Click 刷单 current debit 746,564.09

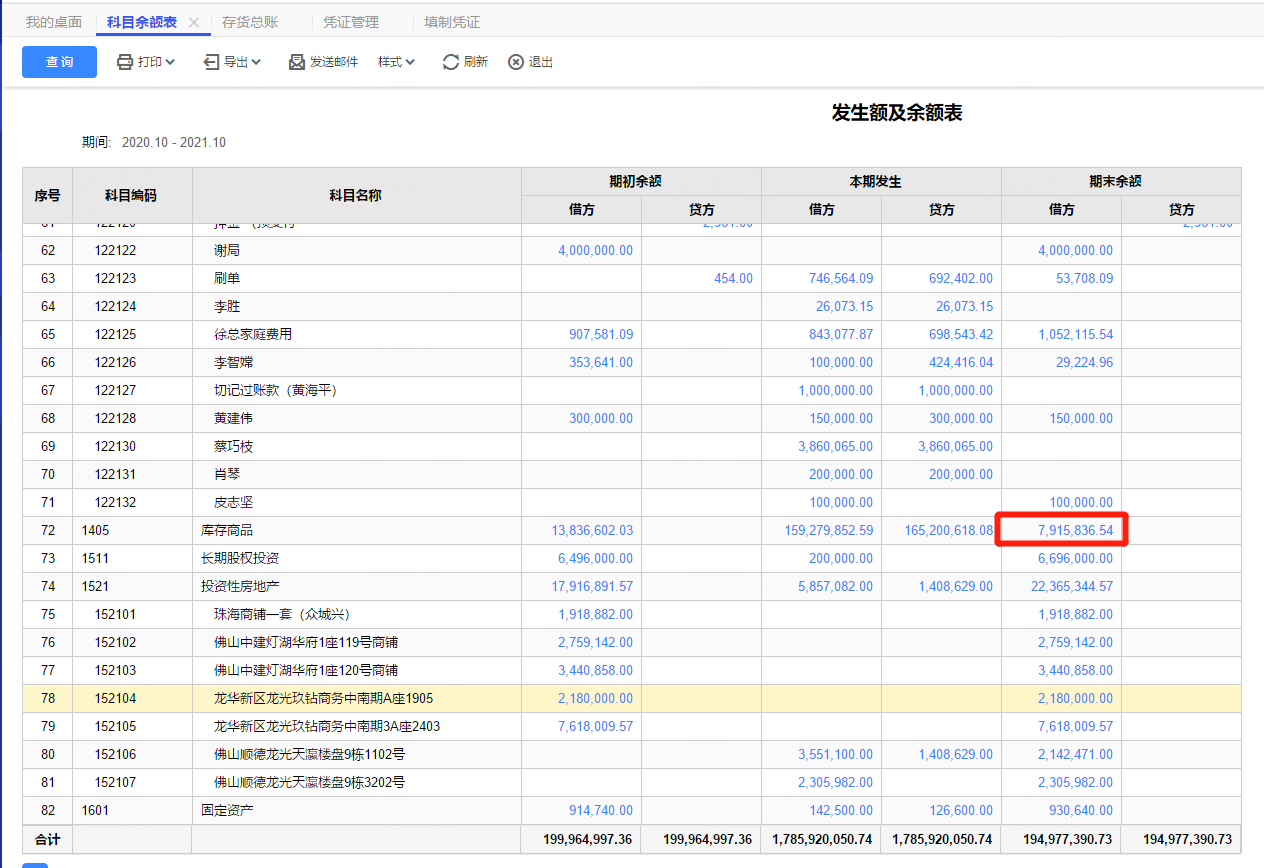(x=839, y=278)
